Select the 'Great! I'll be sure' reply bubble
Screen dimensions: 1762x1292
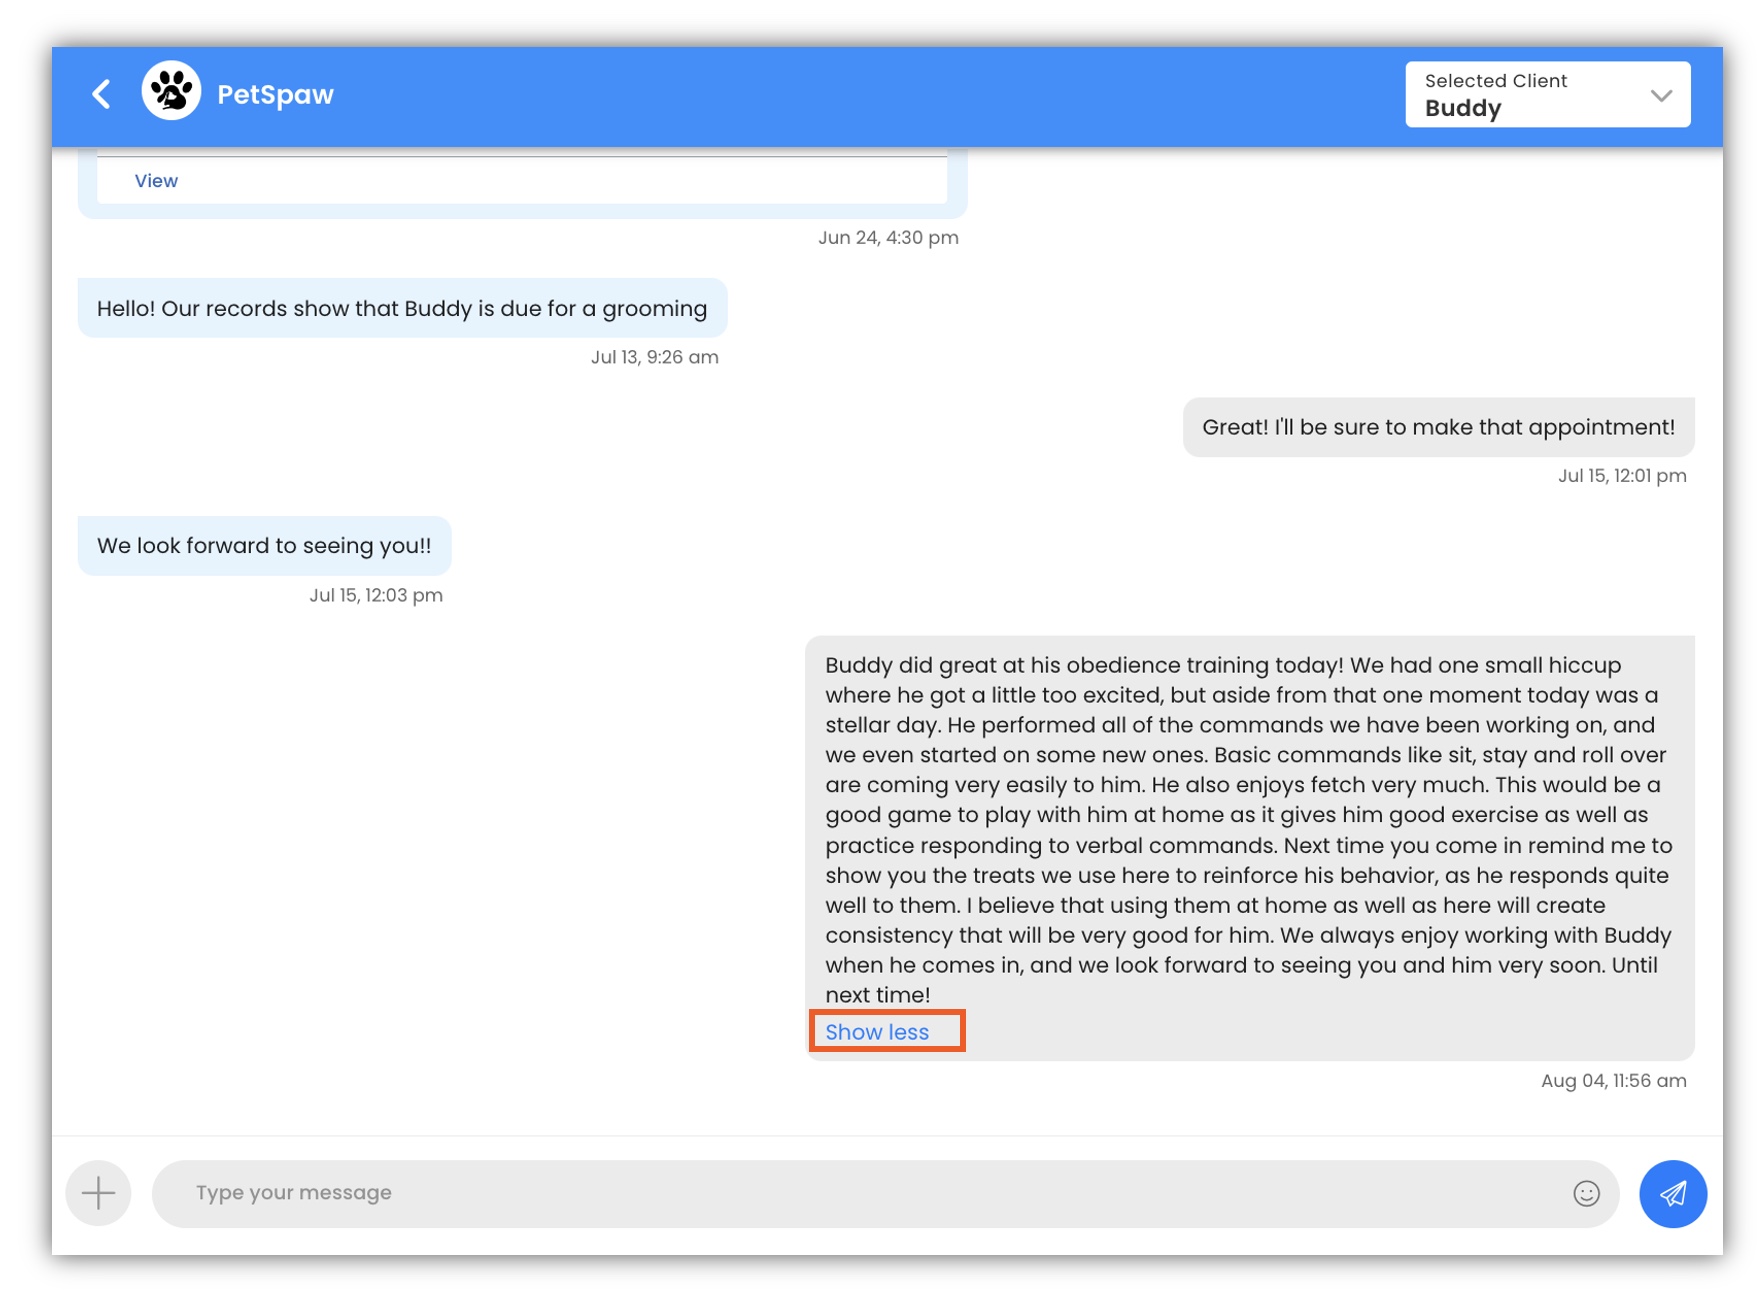click(x=1438, y=427)
